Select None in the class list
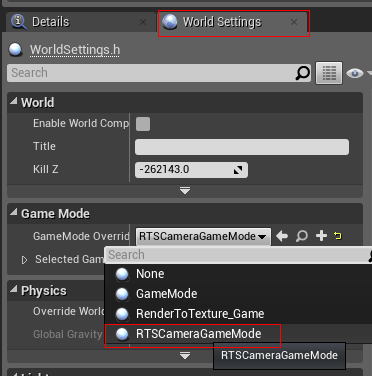 point(238,274)
